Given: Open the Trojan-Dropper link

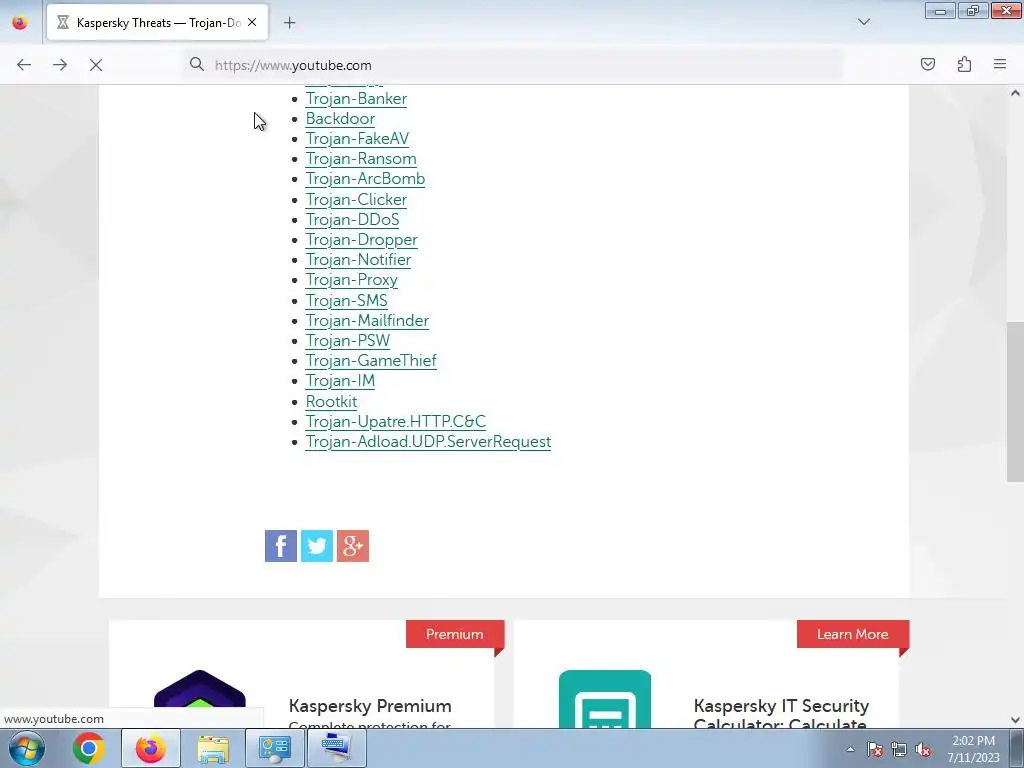Looking at the screenshot, I should (361, 240).
